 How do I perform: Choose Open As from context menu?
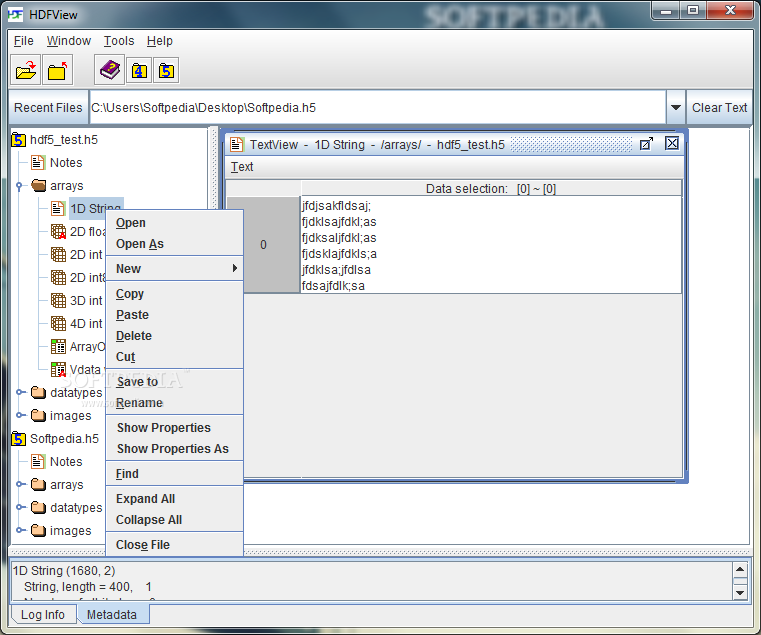click(174, 244)
